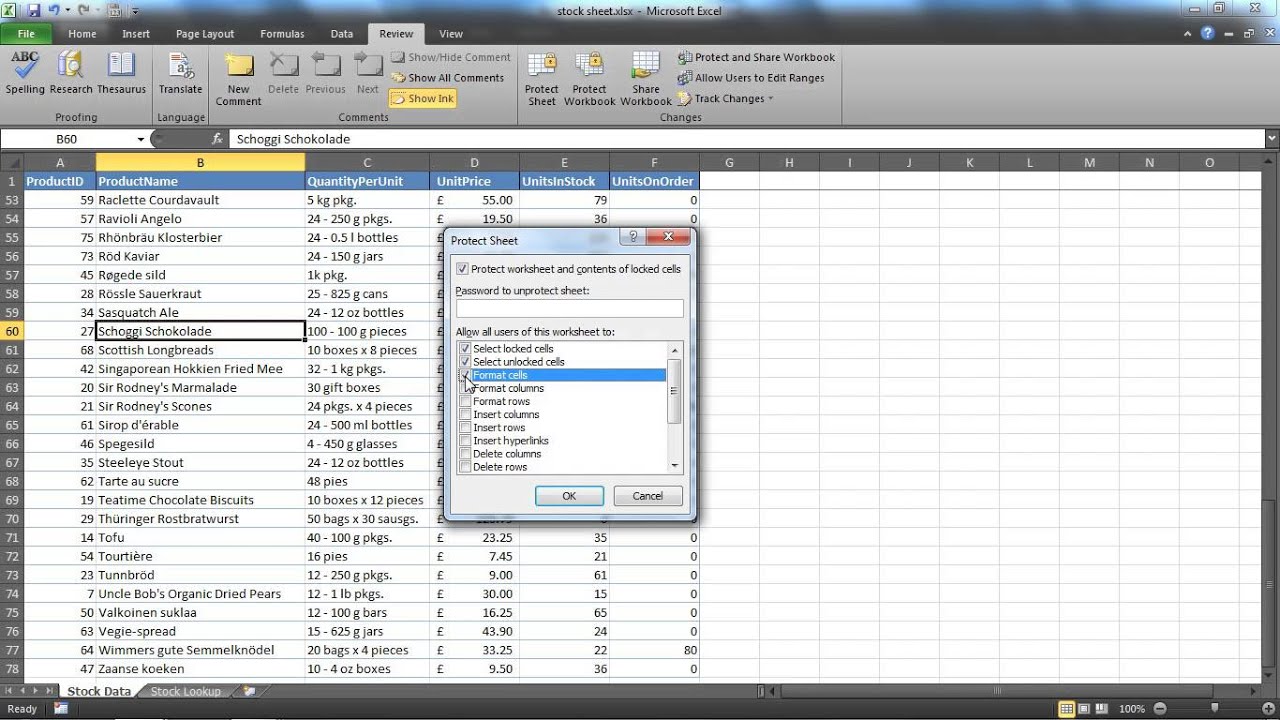Enable the Insert hyperlinks checkbox
This screenshot has height=720, width=1280.
pos(465,440)
